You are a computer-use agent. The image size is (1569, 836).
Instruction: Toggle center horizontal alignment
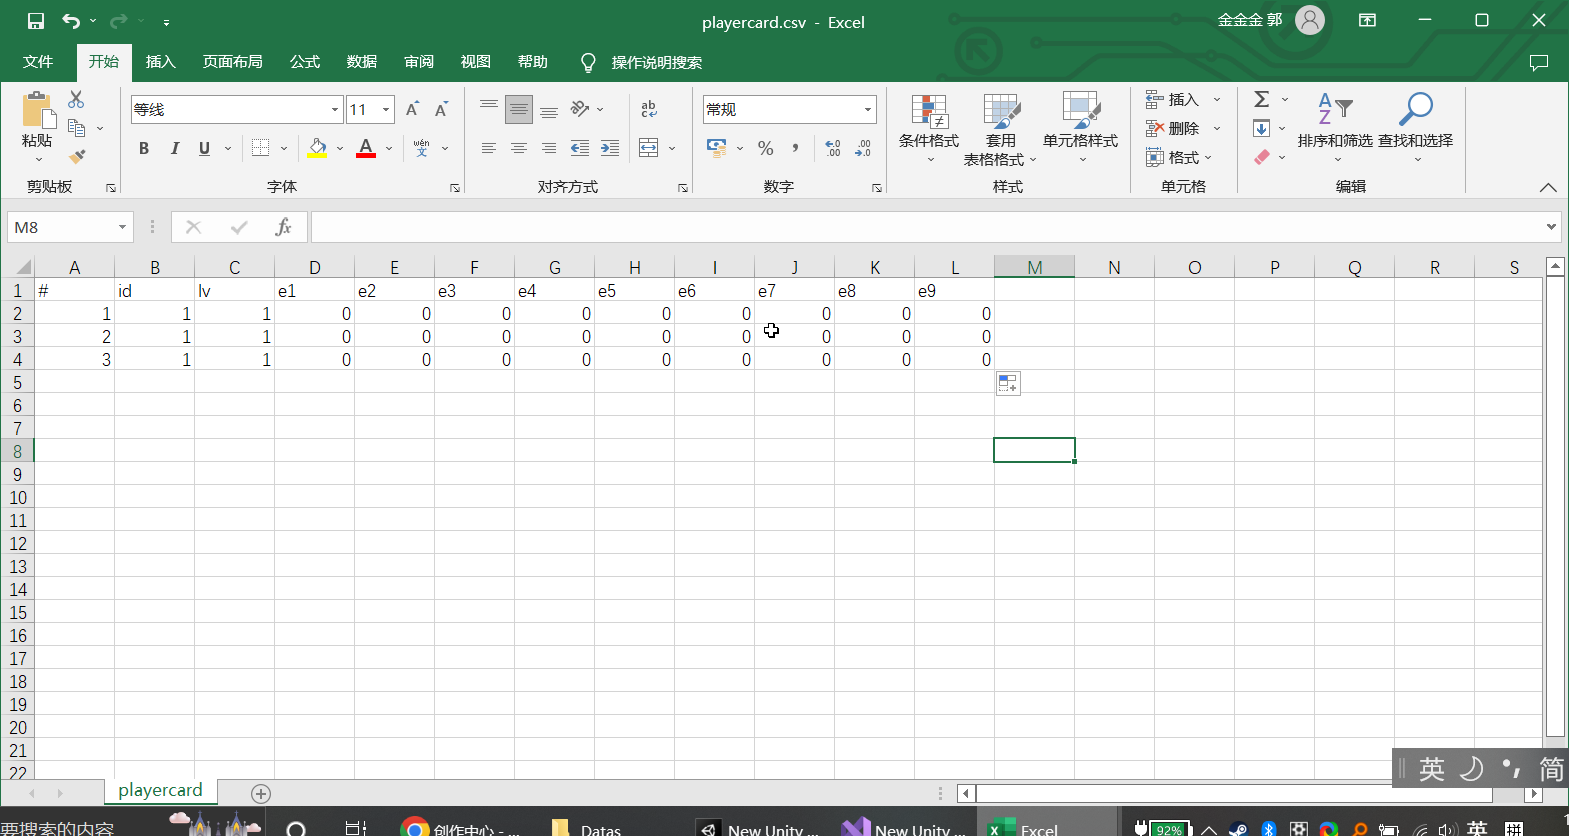pos(519,148)
